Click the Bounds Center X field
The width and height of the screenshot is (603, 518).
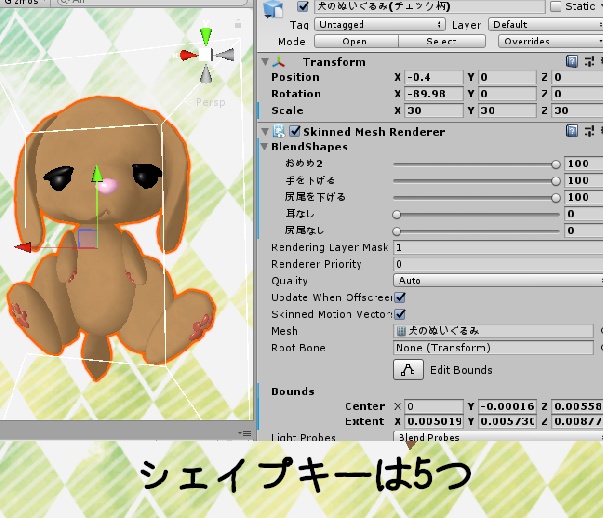pyautogui.click(x=434, y=406)
